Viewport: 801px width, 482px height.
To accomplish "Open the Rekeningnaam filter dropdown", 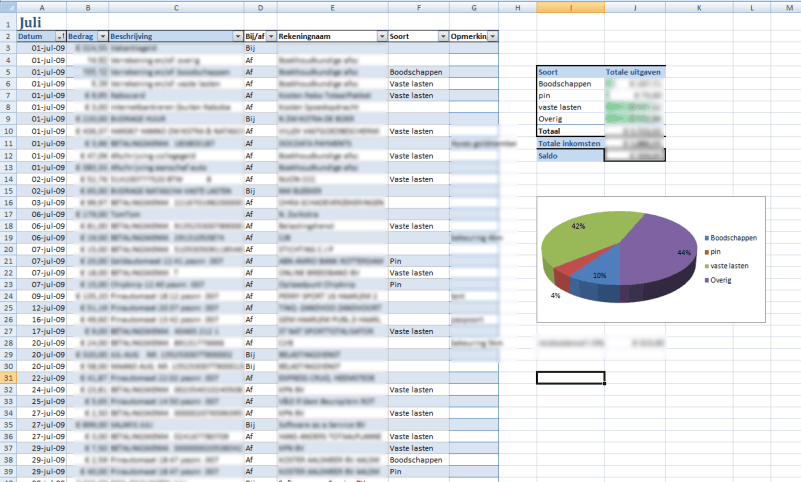I will pos(382,36).
